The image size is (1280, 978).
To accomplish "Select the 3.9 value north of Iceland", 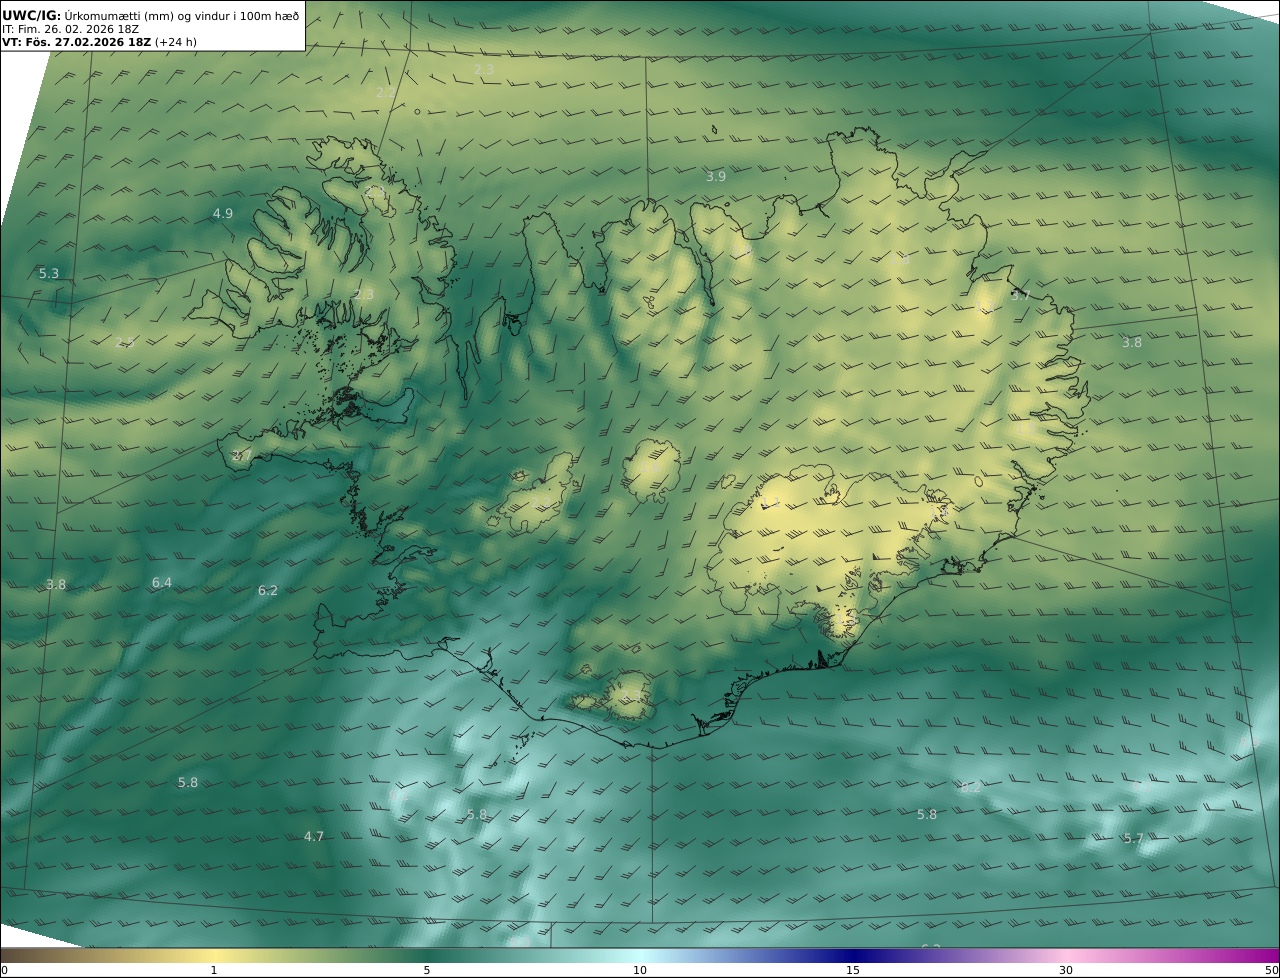I will tap(716, 176).
